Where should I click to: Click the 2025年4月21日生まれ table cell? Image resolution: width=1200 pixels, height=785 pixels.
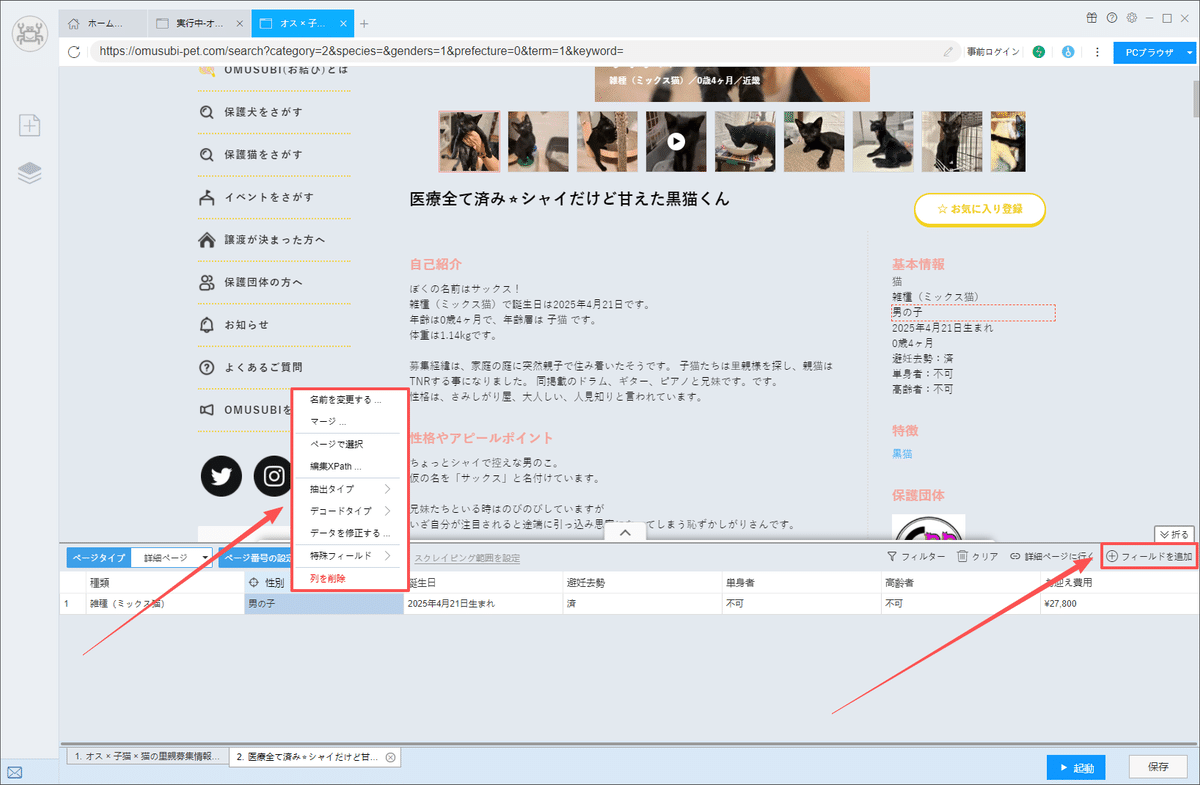pos(483,604)
